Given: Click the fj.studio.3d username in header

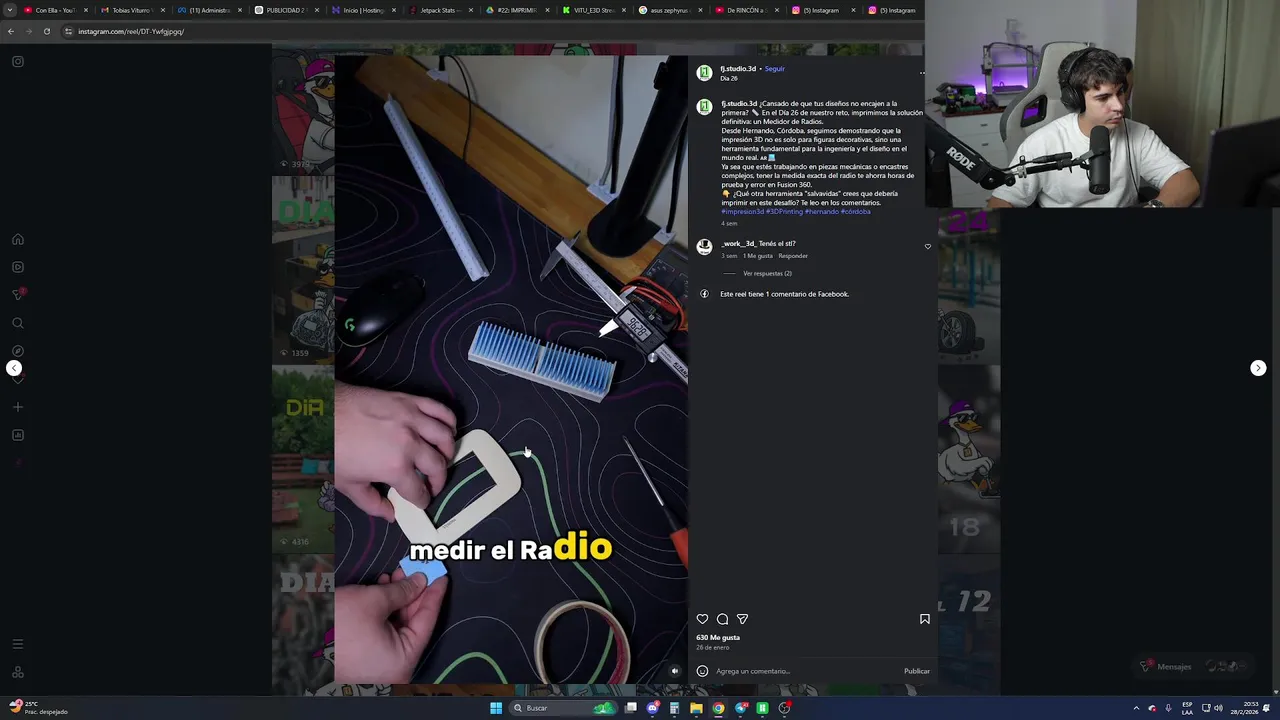Looking at the screenshot, I should tap(738, 69).
